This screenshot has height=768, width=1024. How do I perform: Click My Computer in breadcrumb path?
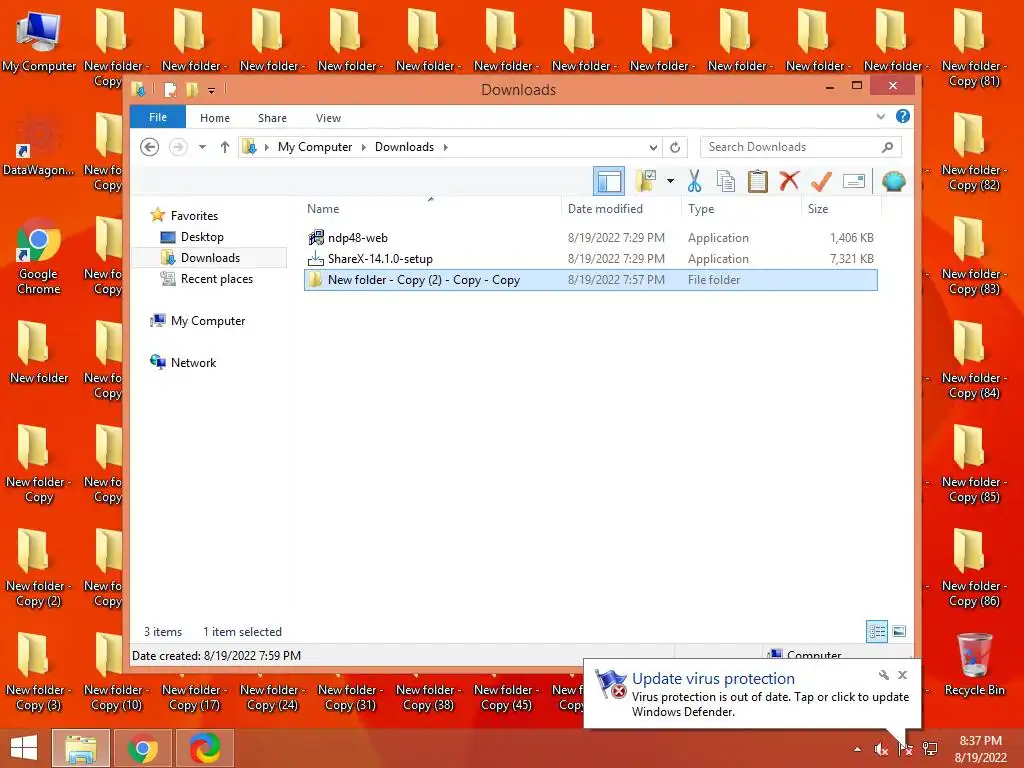tap(315, 147)
